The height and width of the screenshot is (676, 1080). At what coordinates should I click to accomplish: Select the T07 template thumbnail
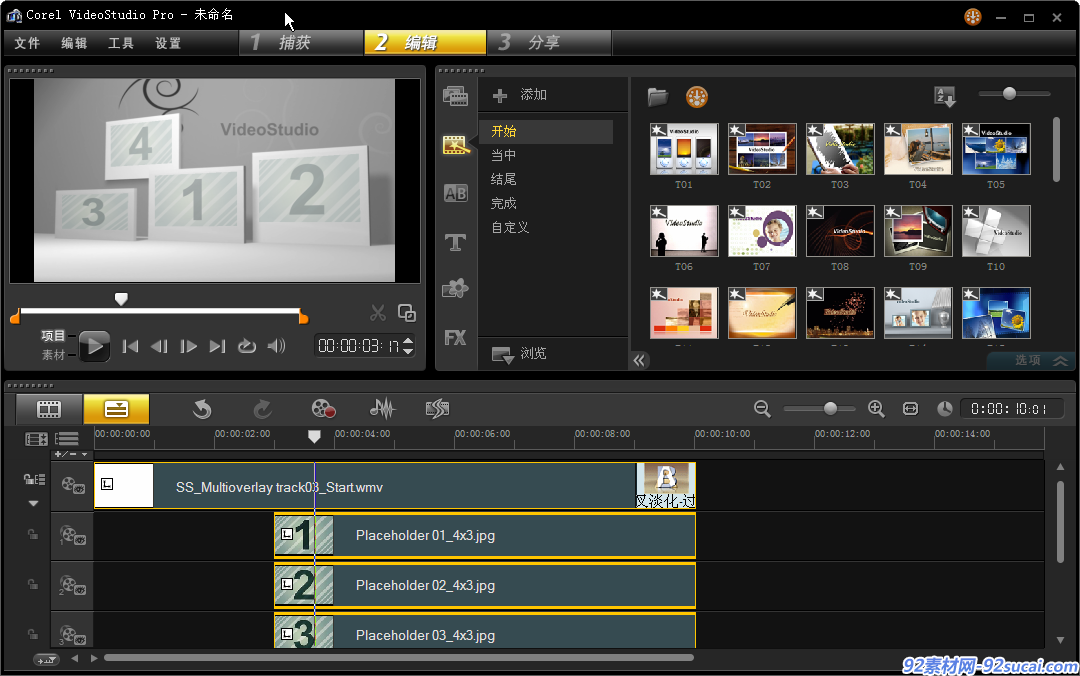(x=762, y=231)
